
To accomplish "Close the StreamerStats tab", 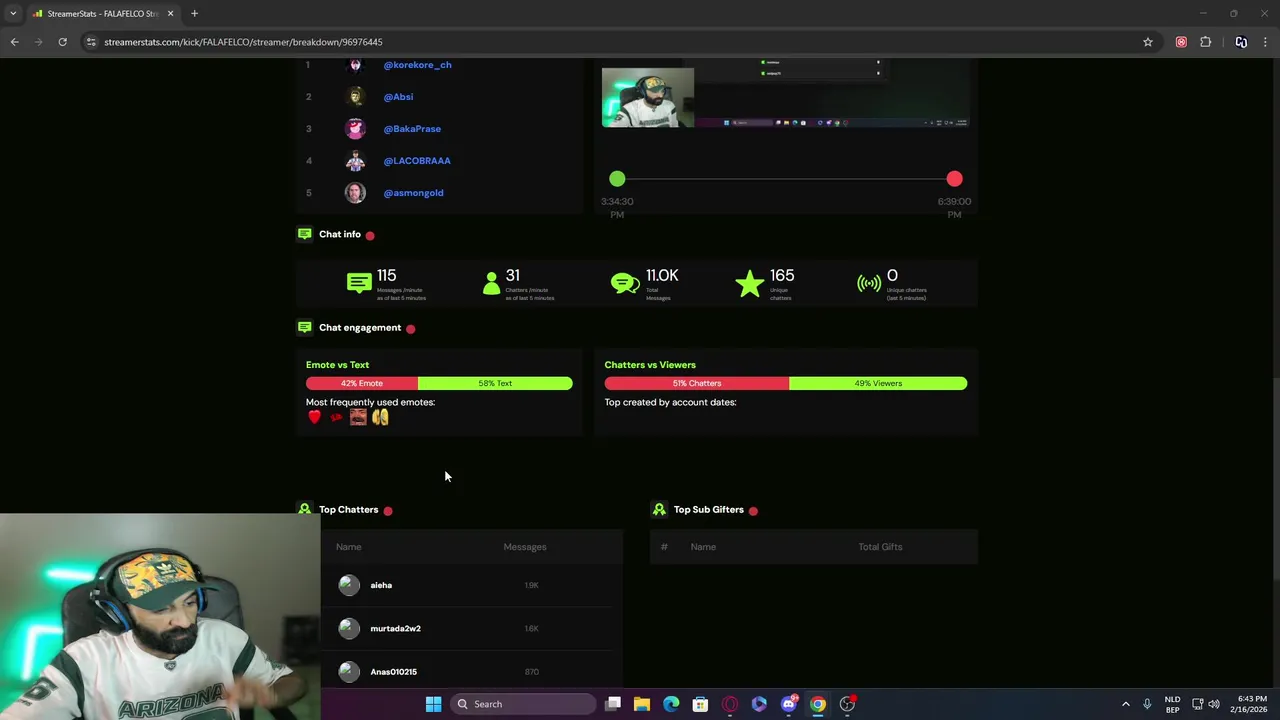I will (x=170, y=14).
